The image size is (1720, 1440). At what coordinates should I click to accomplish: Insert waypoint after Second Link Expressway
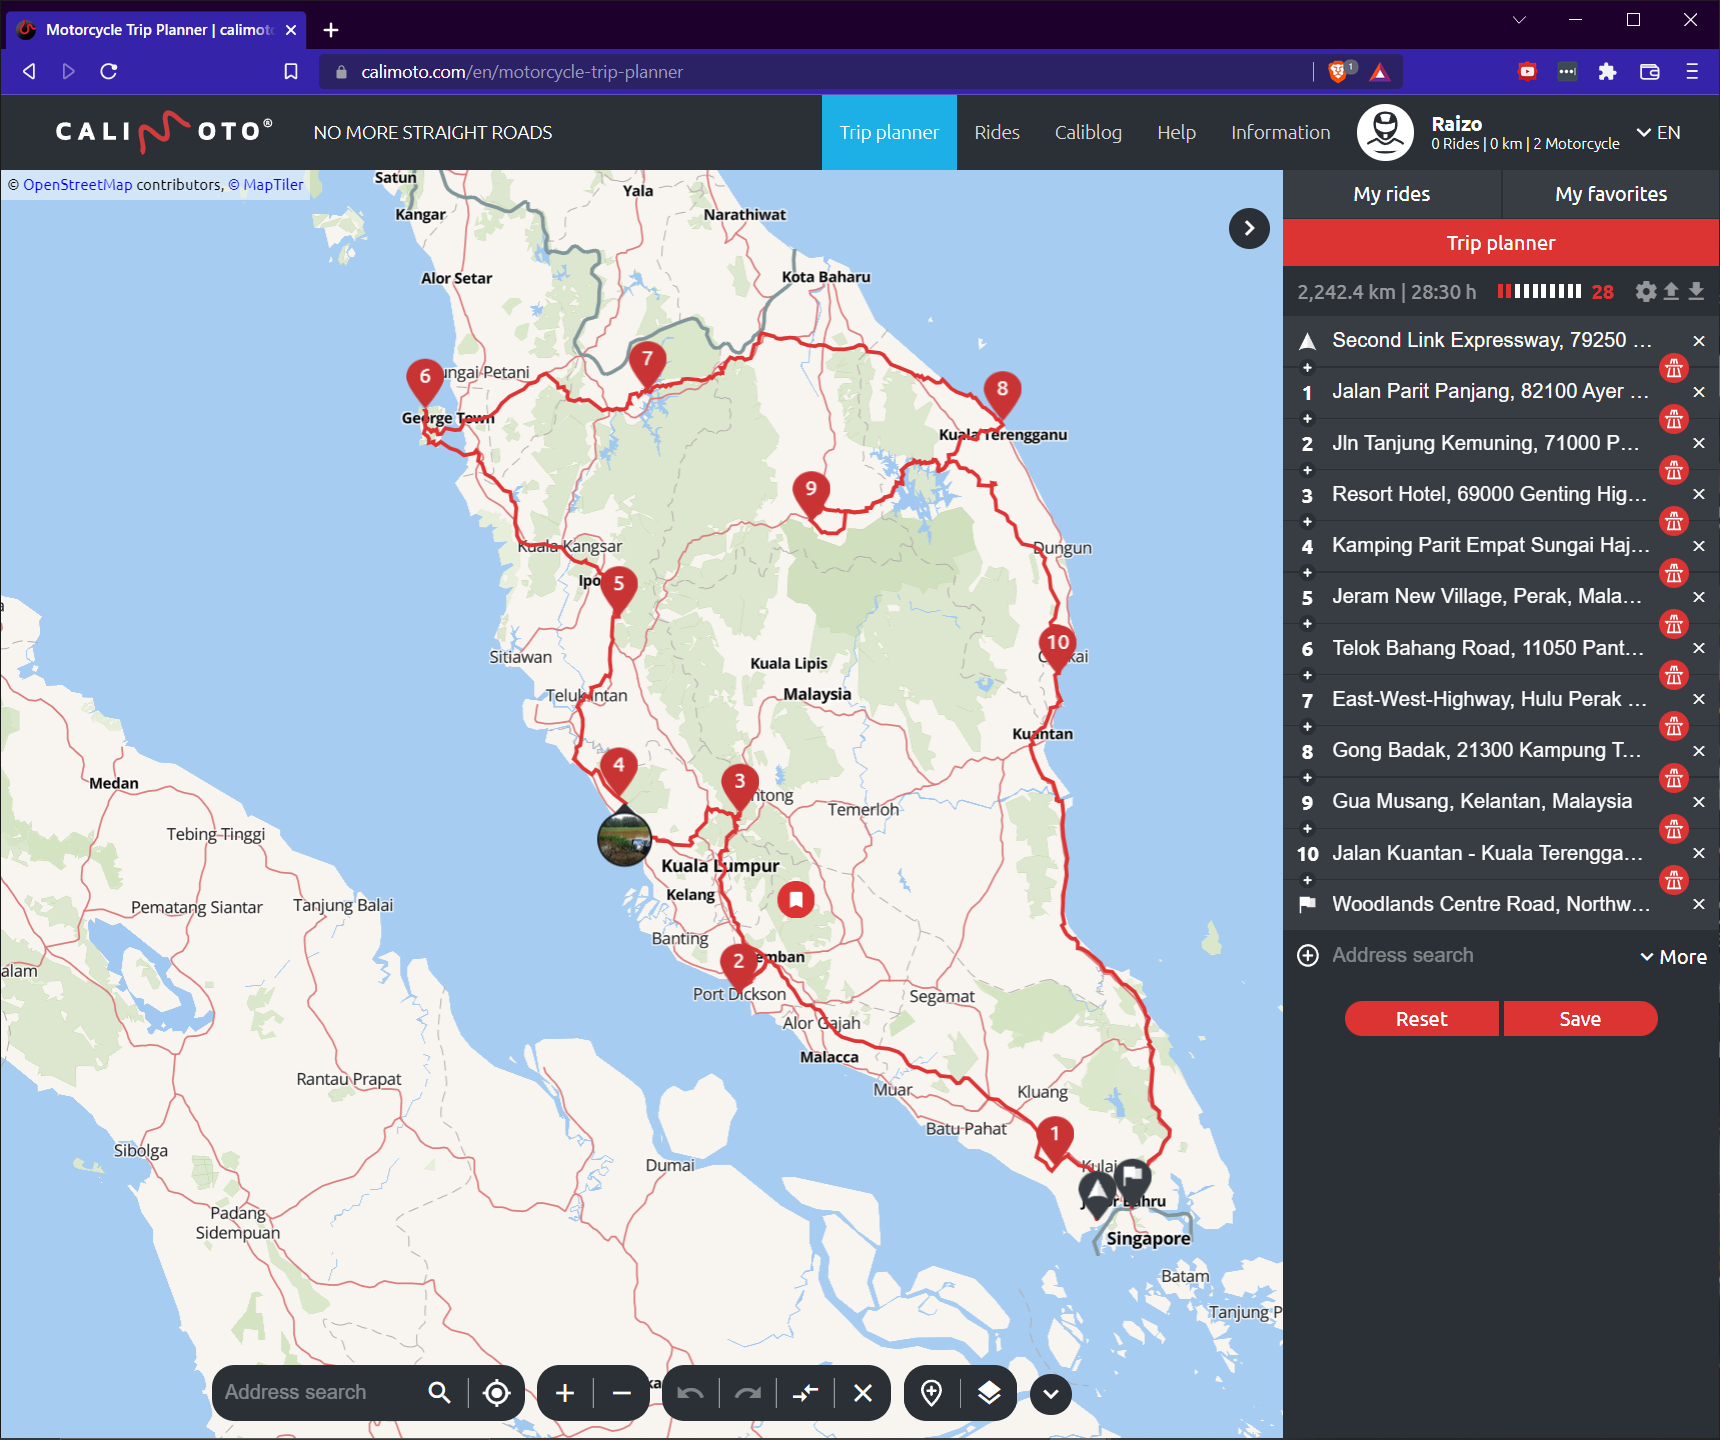tap(1307, 367)
